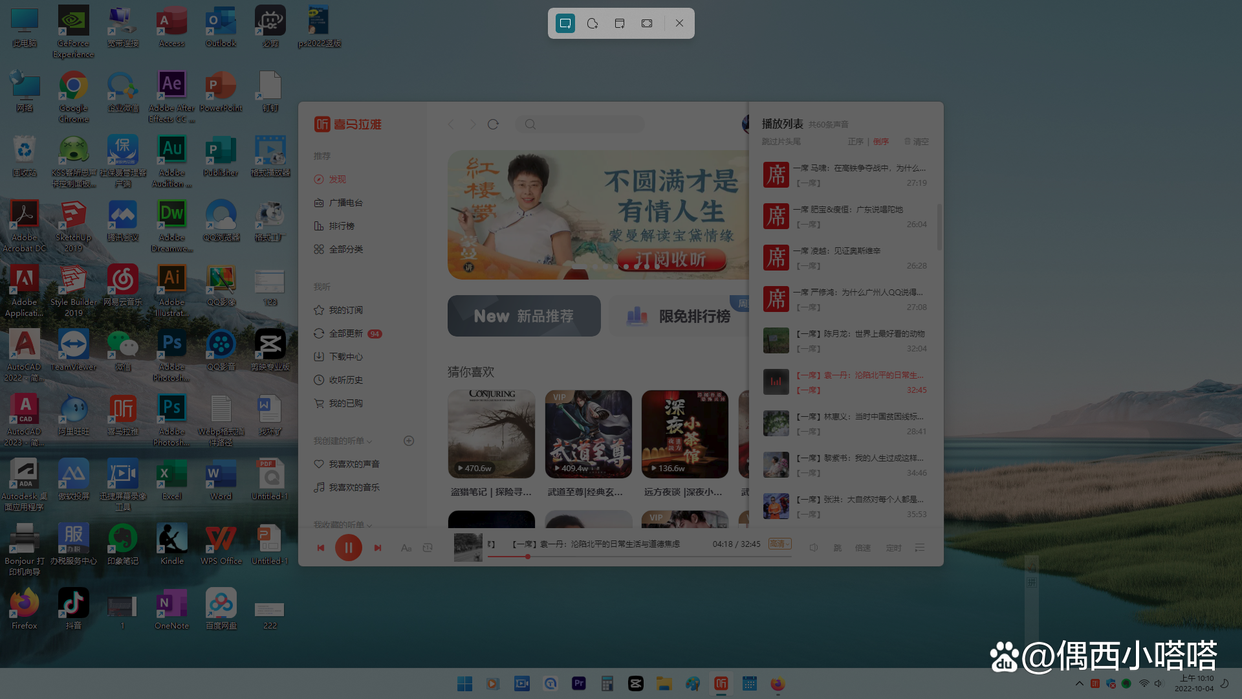Open WPS Office desktop icon
The image size is (1242, 699).
pyautogui.click(x=220, y=545)
